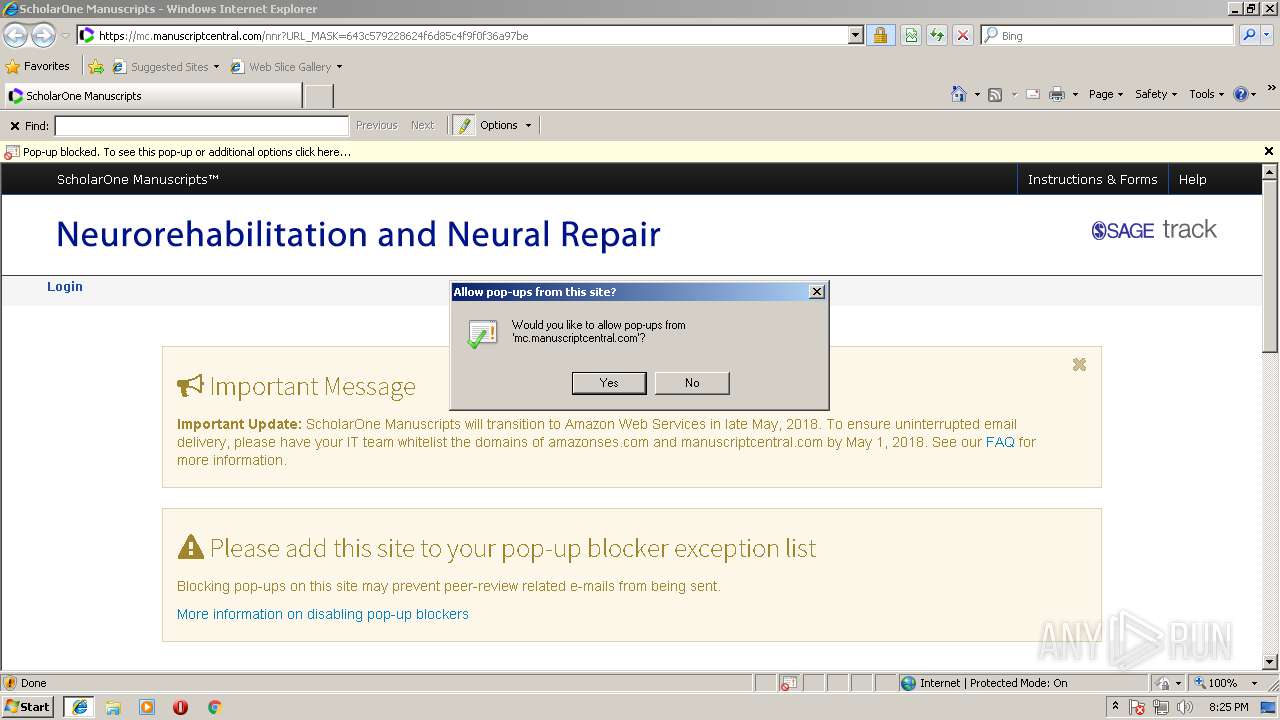Close the pop-up blocked information bar
Screen dimensions: 1280x720
tap(1269, 152)
